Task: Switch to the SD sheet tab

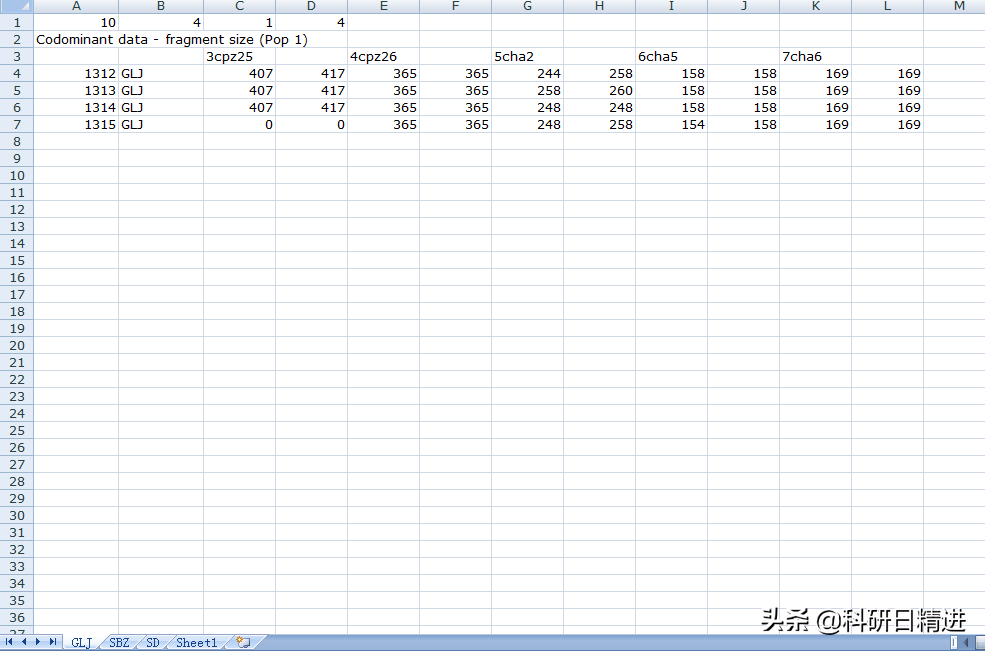Action: pos(153,643)
